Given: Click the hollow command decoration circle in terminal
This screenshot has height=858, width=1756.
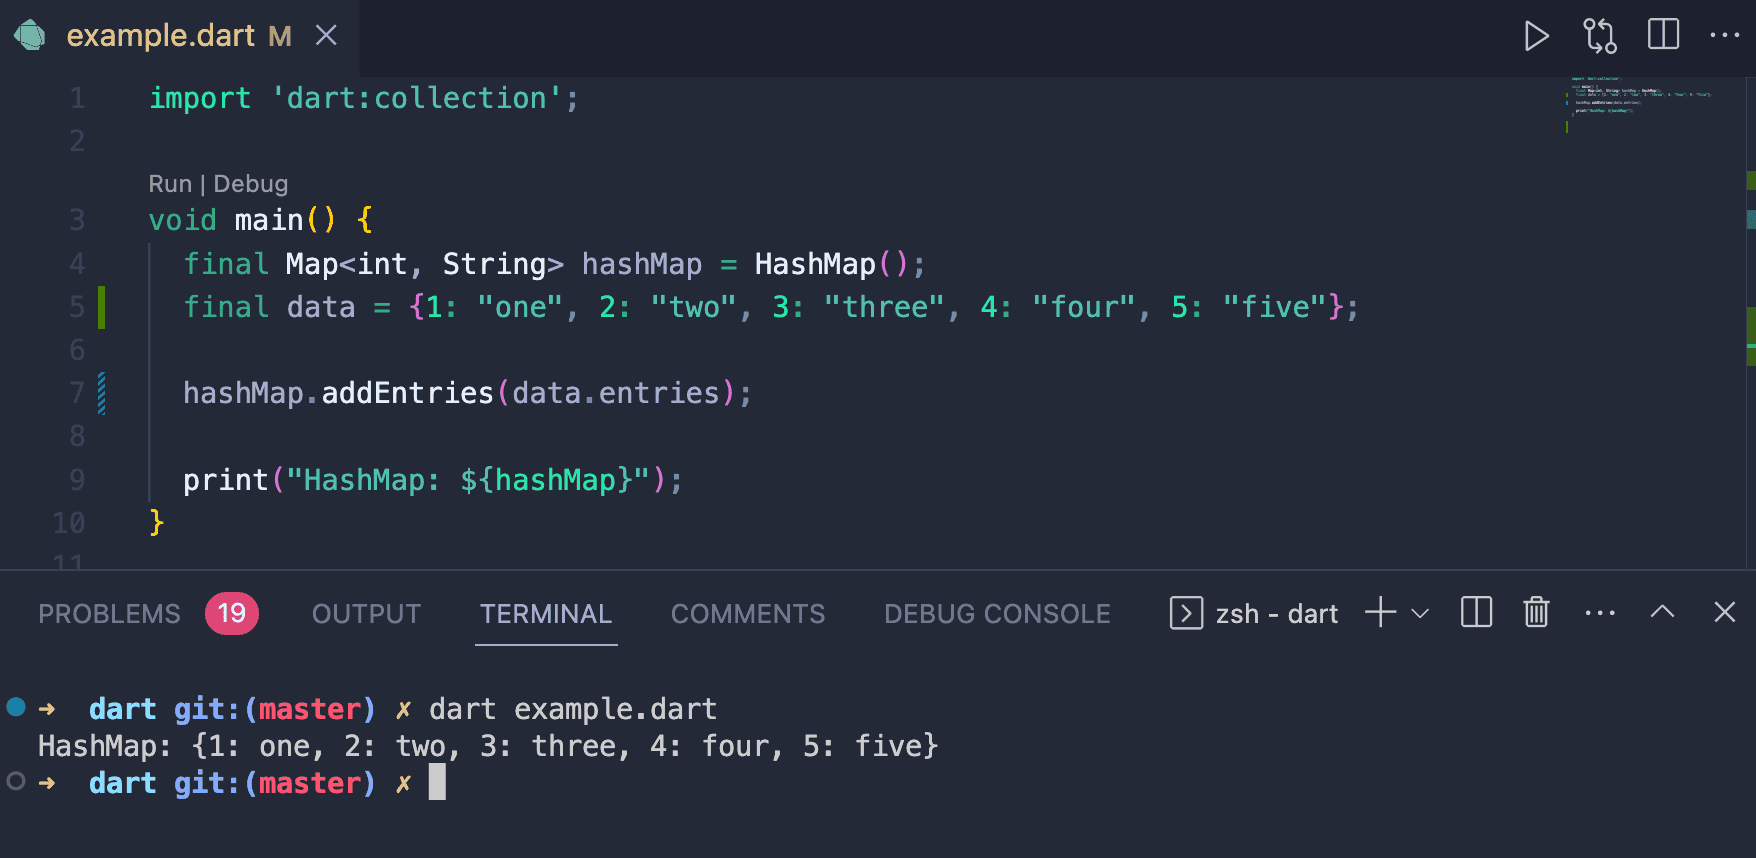Looking at the screenshot, I should click(16, 781).
